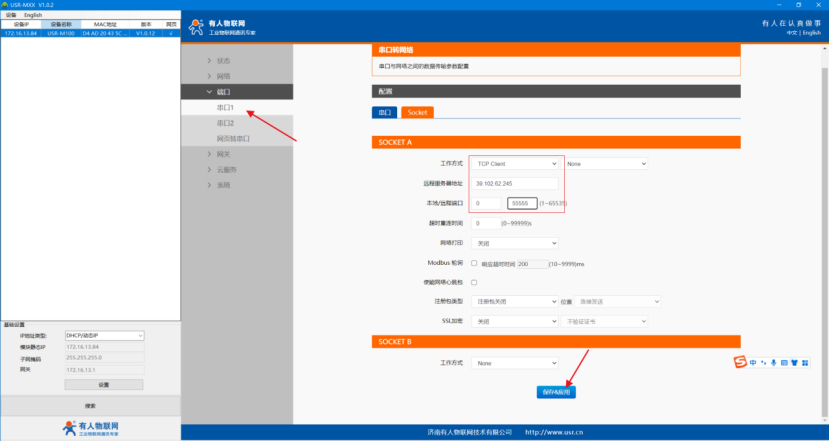This screenshot has width=829, height=442.
Task: Click the Sogou input method S icon
Action: [x=740, y=361]
